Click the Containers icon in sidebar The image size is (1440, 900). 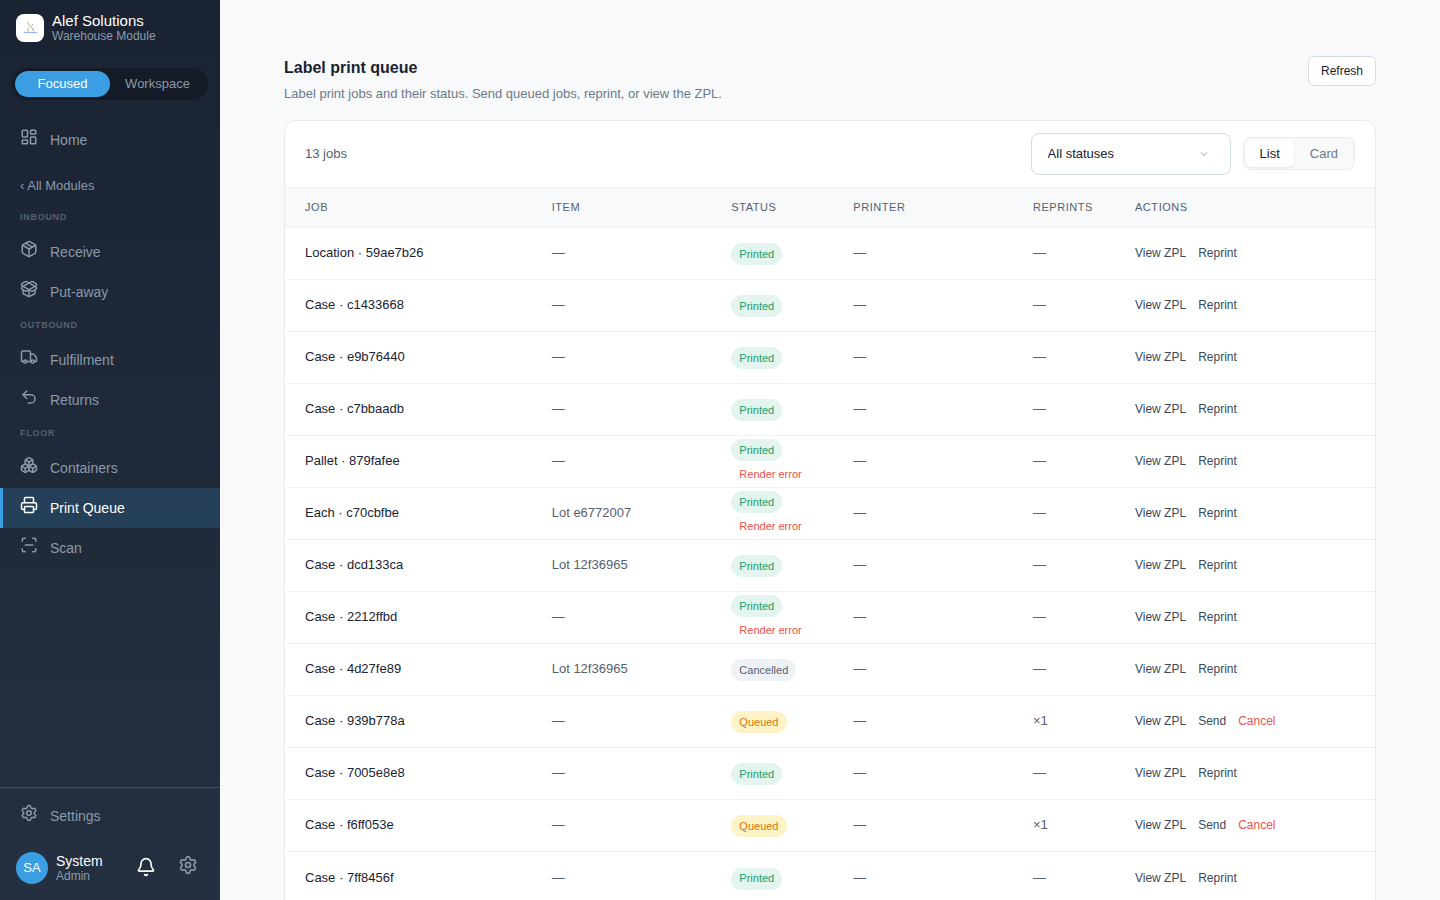point(29,465)
